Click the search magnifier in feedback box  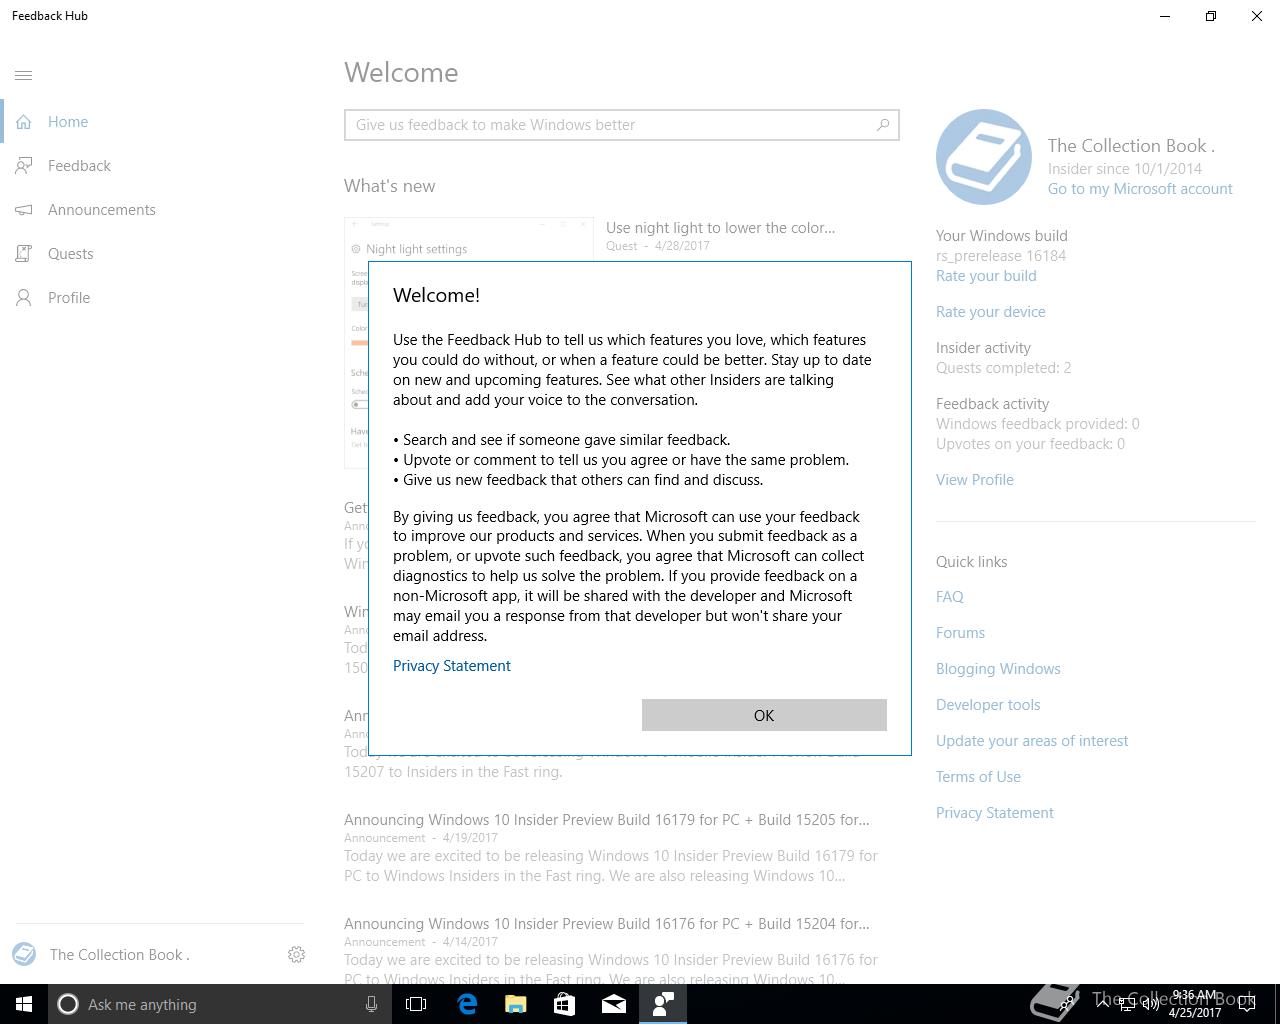pos(883,125)
